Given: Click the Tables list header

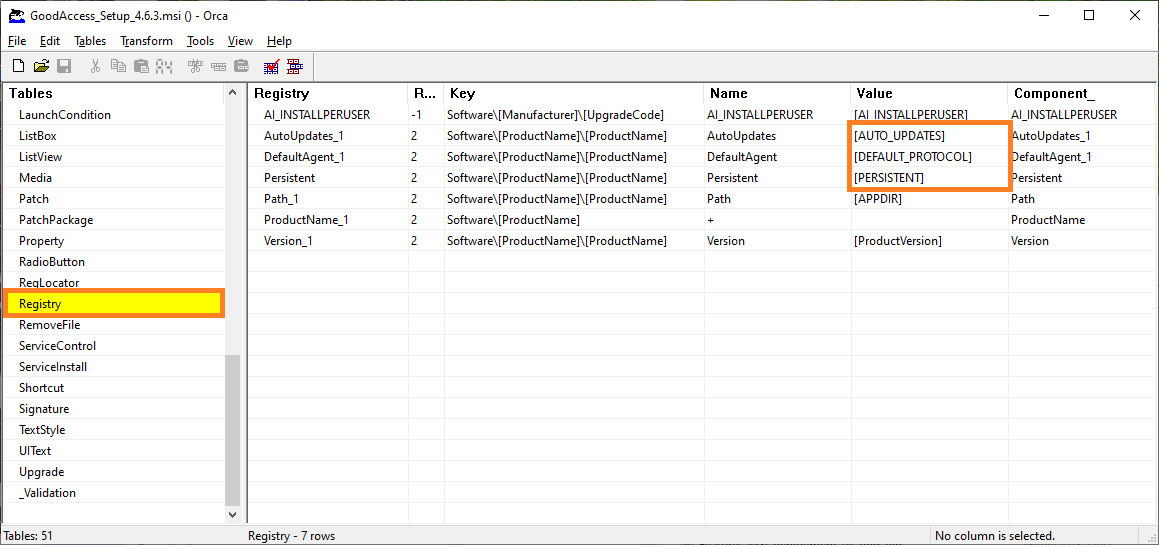Looking at the screenshot, I should 113,93.
